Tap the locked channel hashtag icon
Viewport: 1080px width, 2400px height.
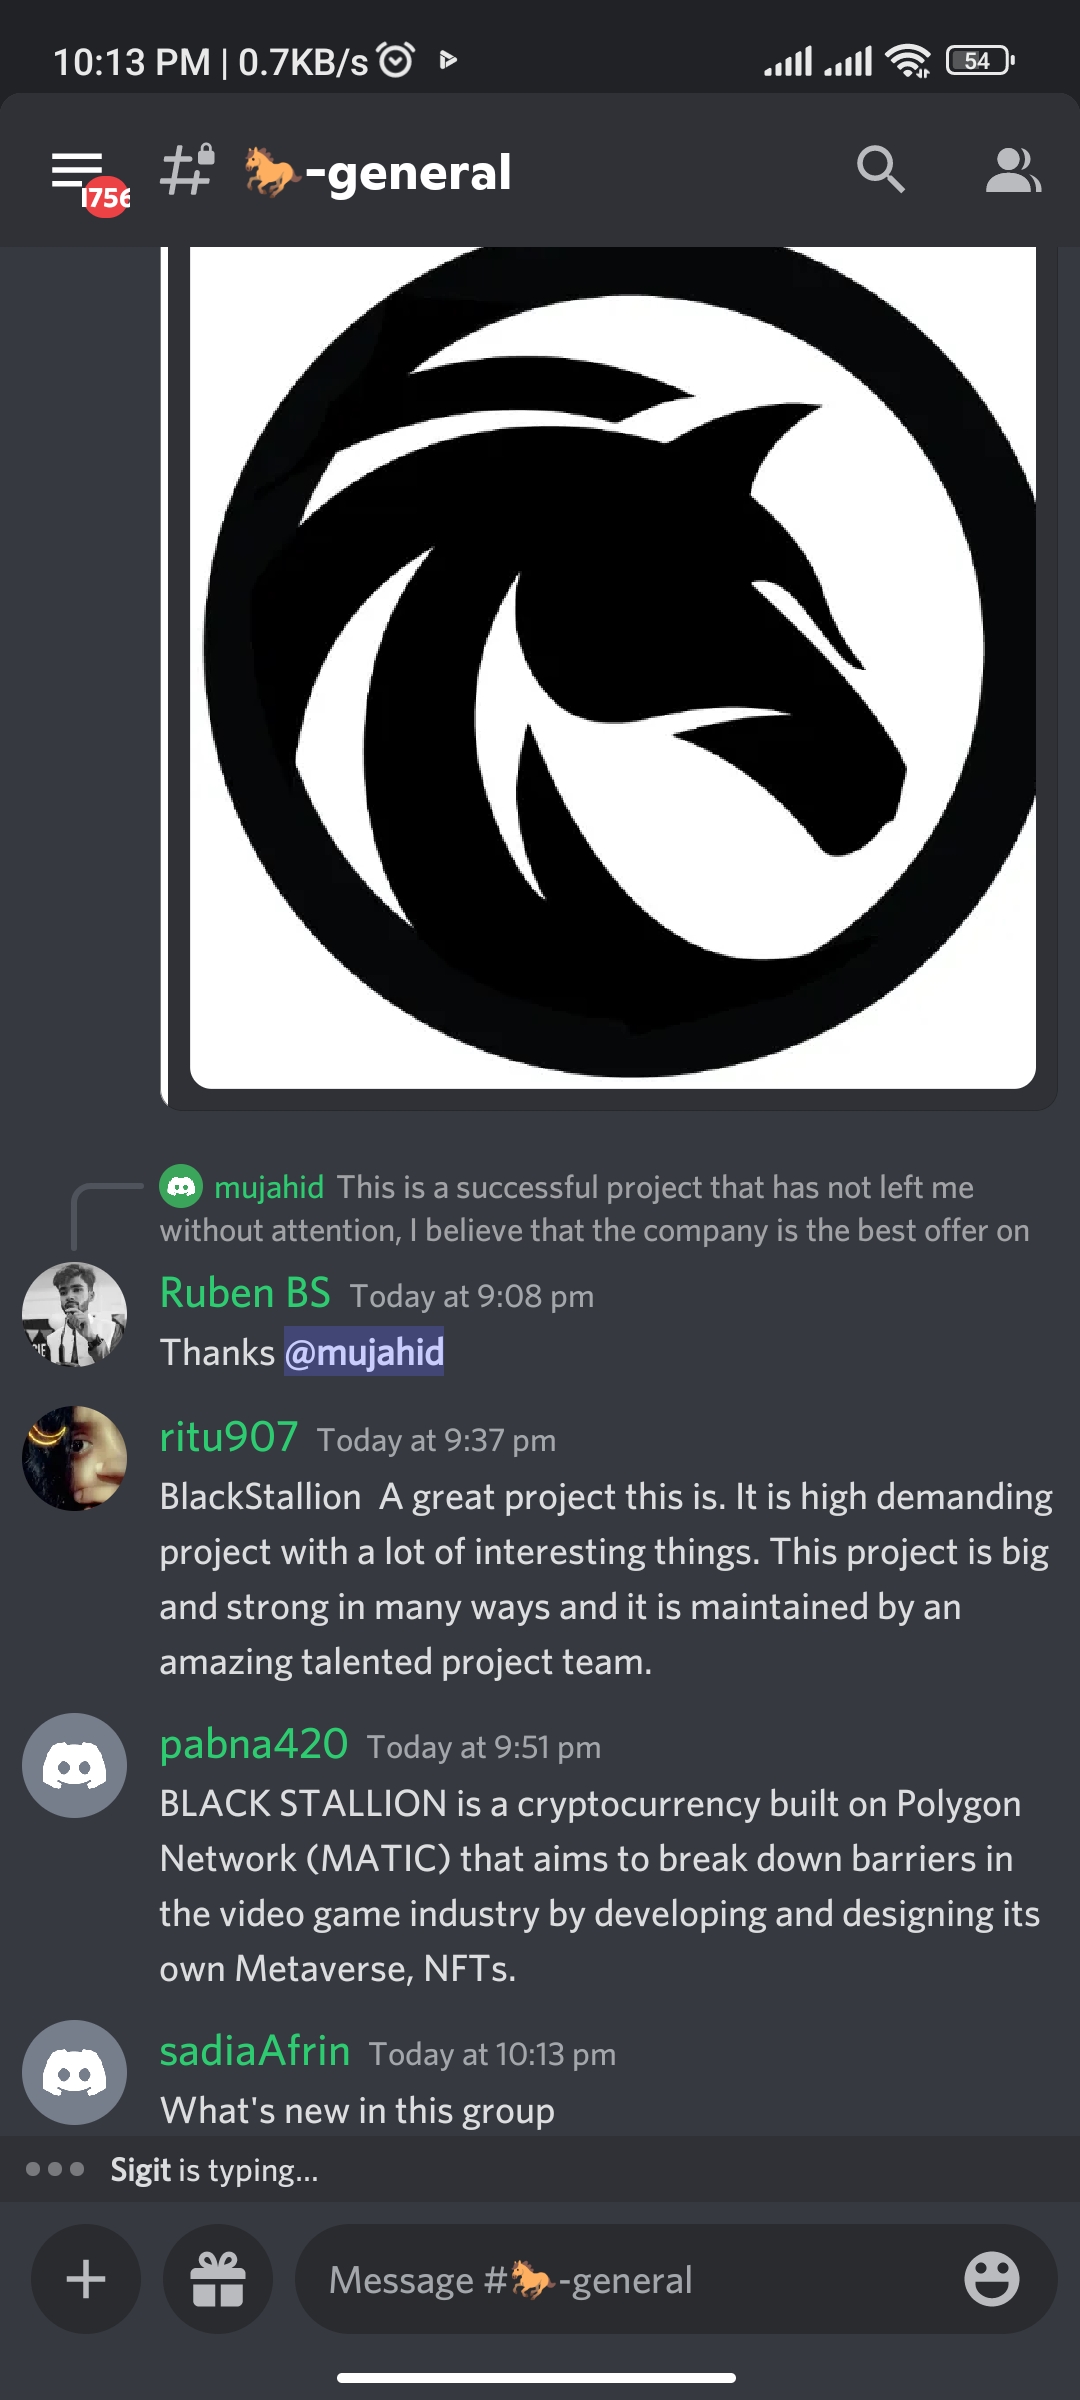pos(188,170)
